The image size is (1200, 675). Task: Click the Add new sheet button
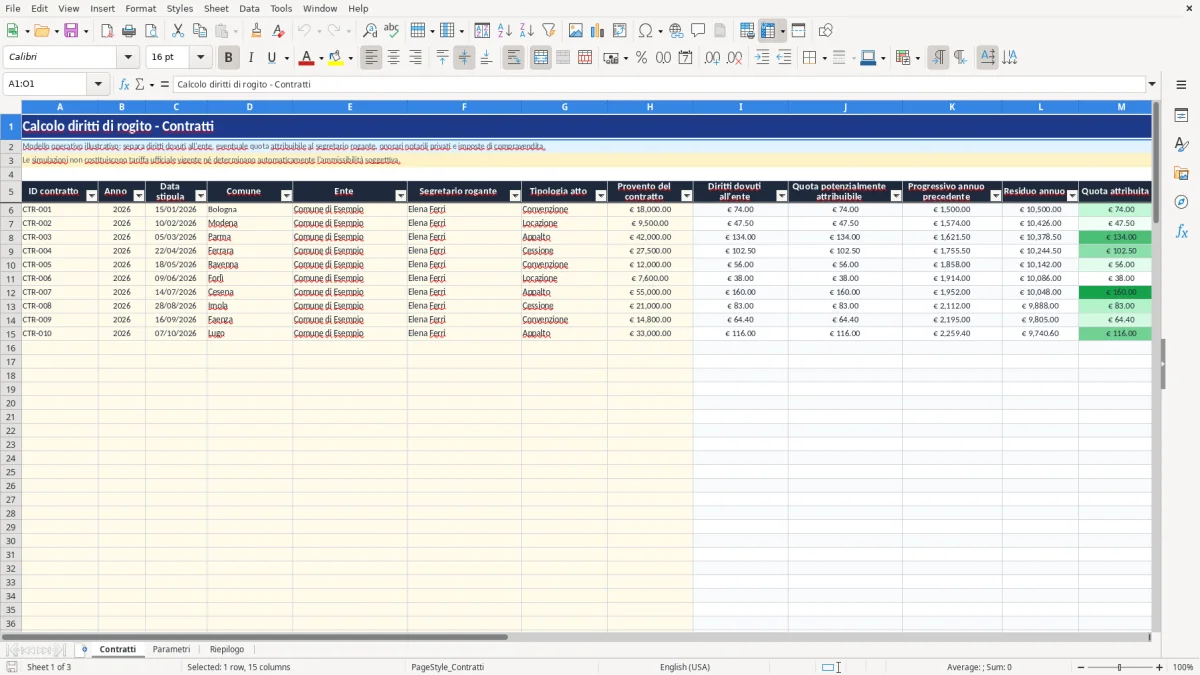tap(84, 649)
